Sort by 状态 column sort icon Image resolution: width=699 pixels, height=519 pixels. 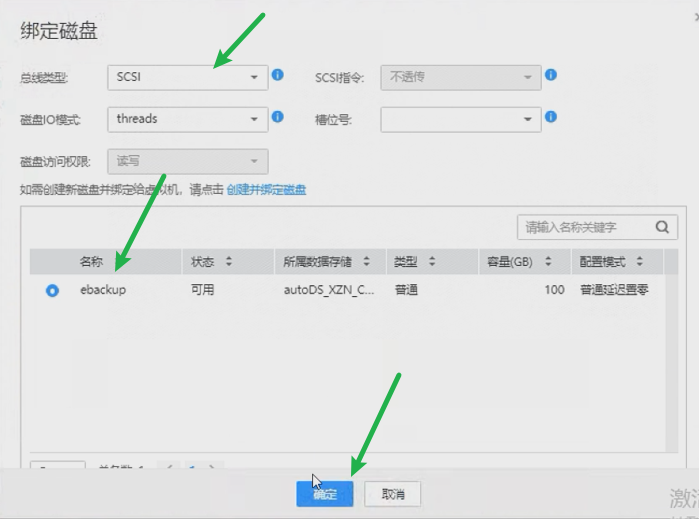click(229, 262)
